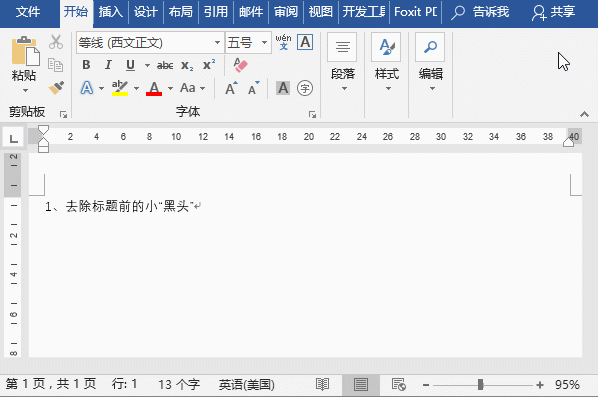
Task: Click the page count 第1页,共1页 status
Action: click(x=51, y=384)
